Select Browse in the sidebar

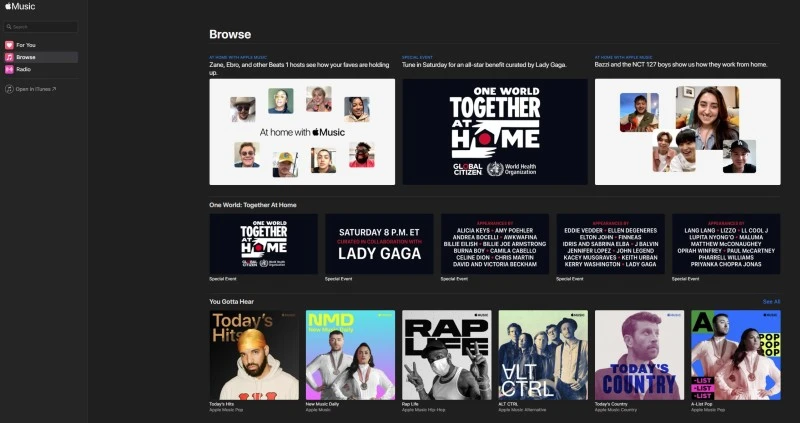point(41,57)
